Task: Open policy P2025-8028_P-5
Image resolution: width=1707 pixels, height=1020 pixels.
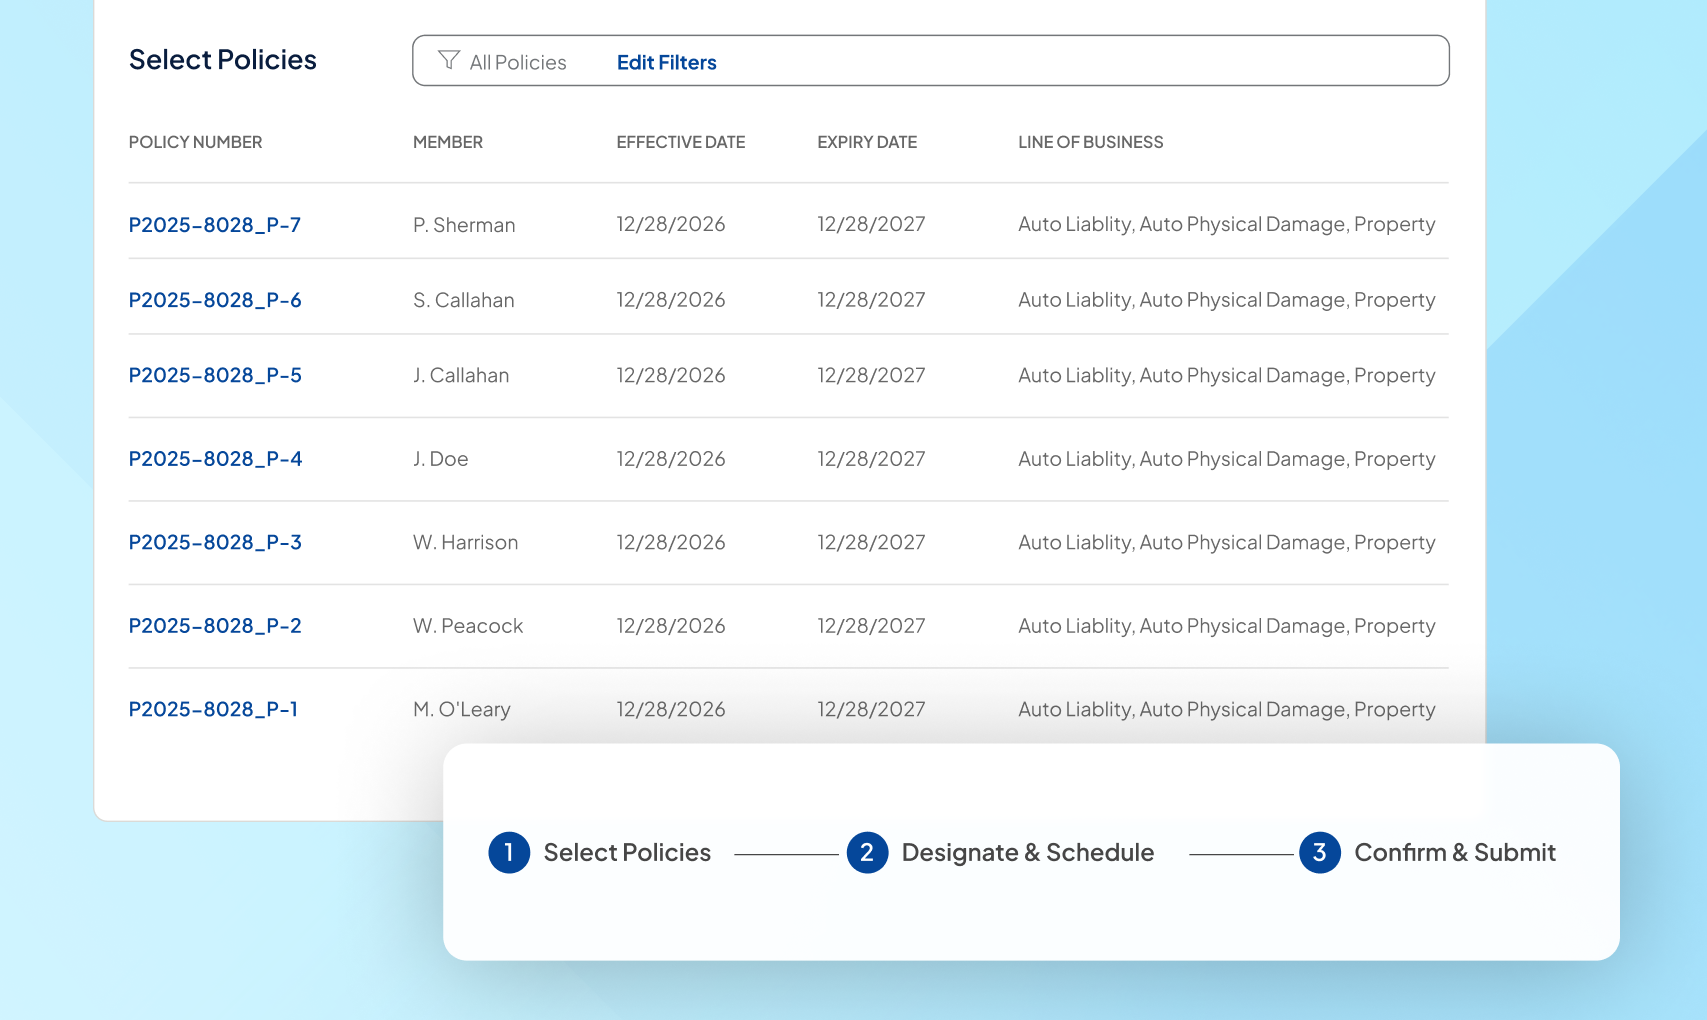Action: click(x=214, y=375)
